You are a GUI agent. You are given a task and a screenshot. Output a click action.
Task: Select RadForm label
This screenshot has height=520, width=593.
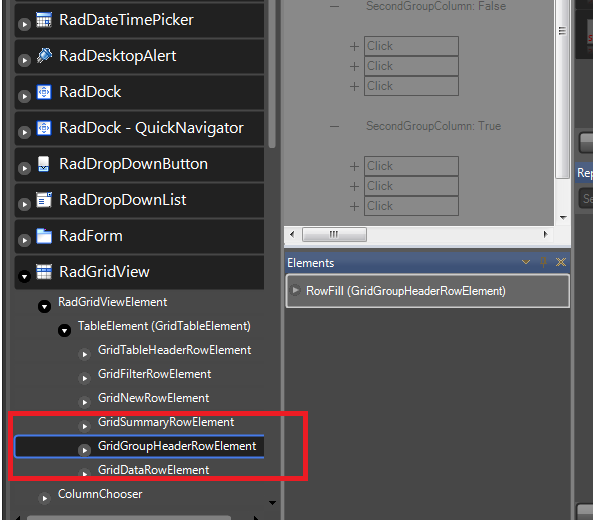click(x=91, y=236)
